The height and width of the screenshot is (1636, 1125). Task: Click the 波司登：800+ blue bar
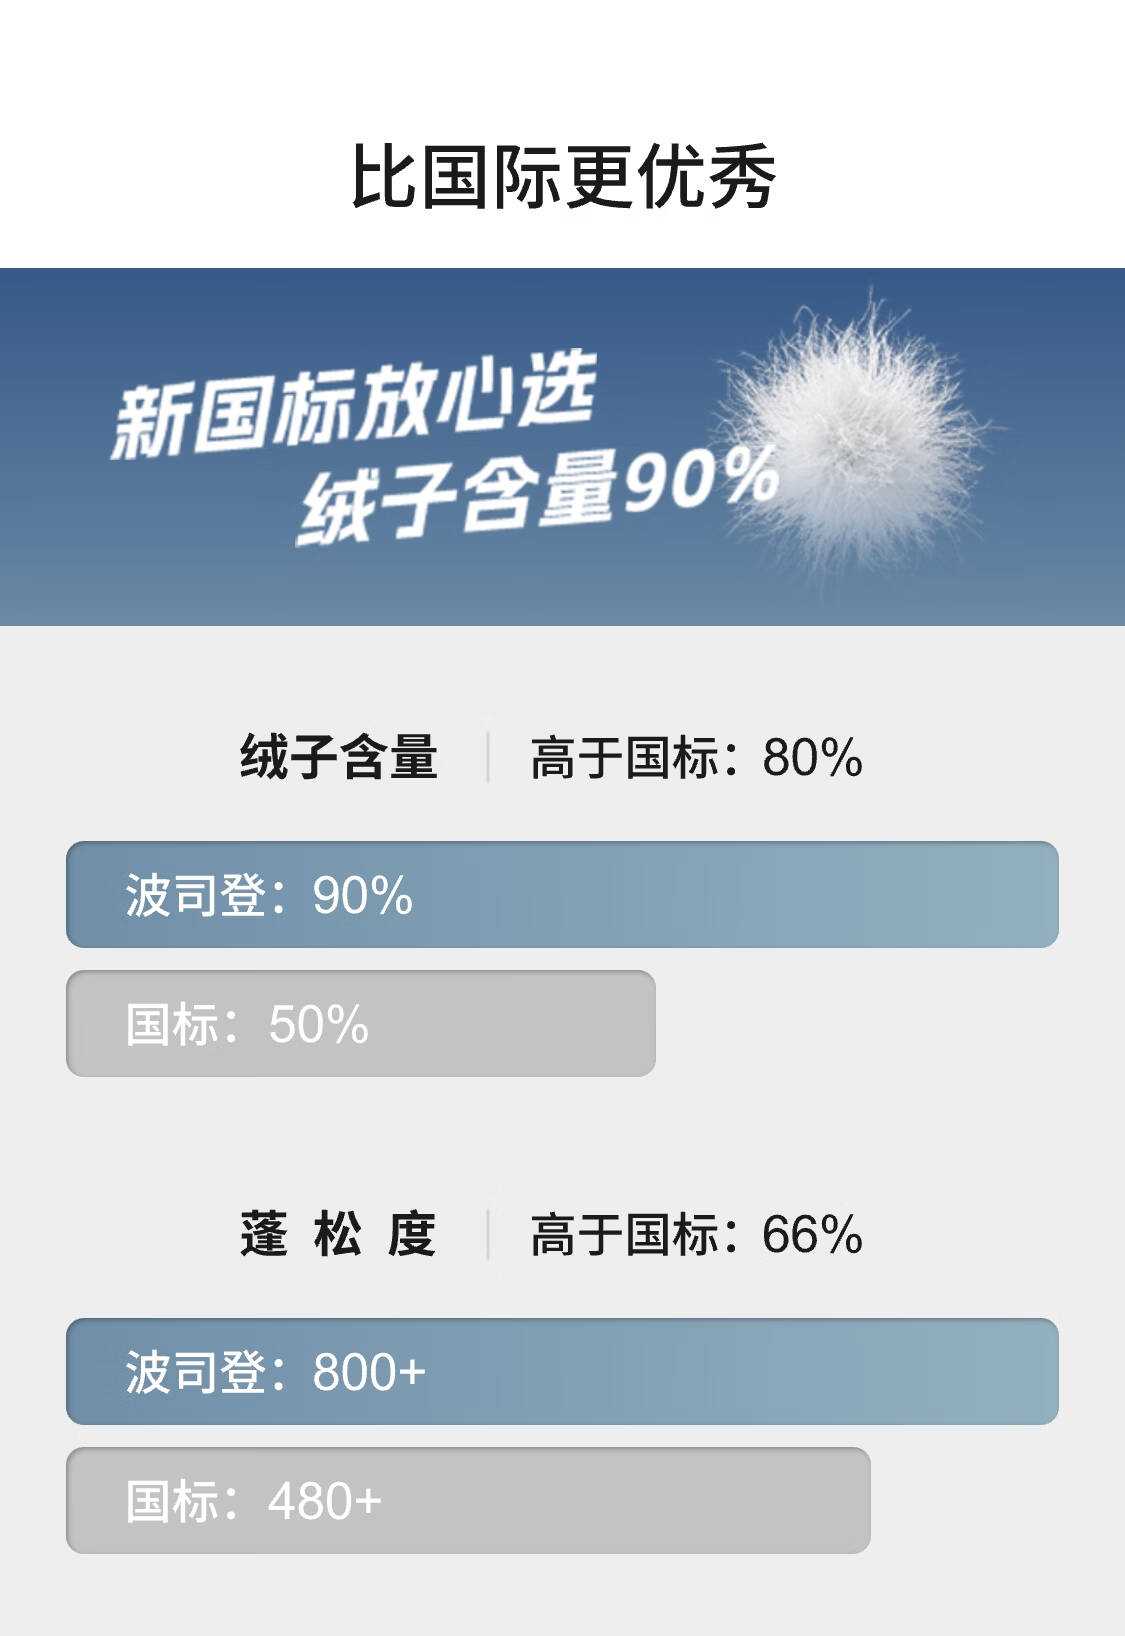pos(562,1371)
